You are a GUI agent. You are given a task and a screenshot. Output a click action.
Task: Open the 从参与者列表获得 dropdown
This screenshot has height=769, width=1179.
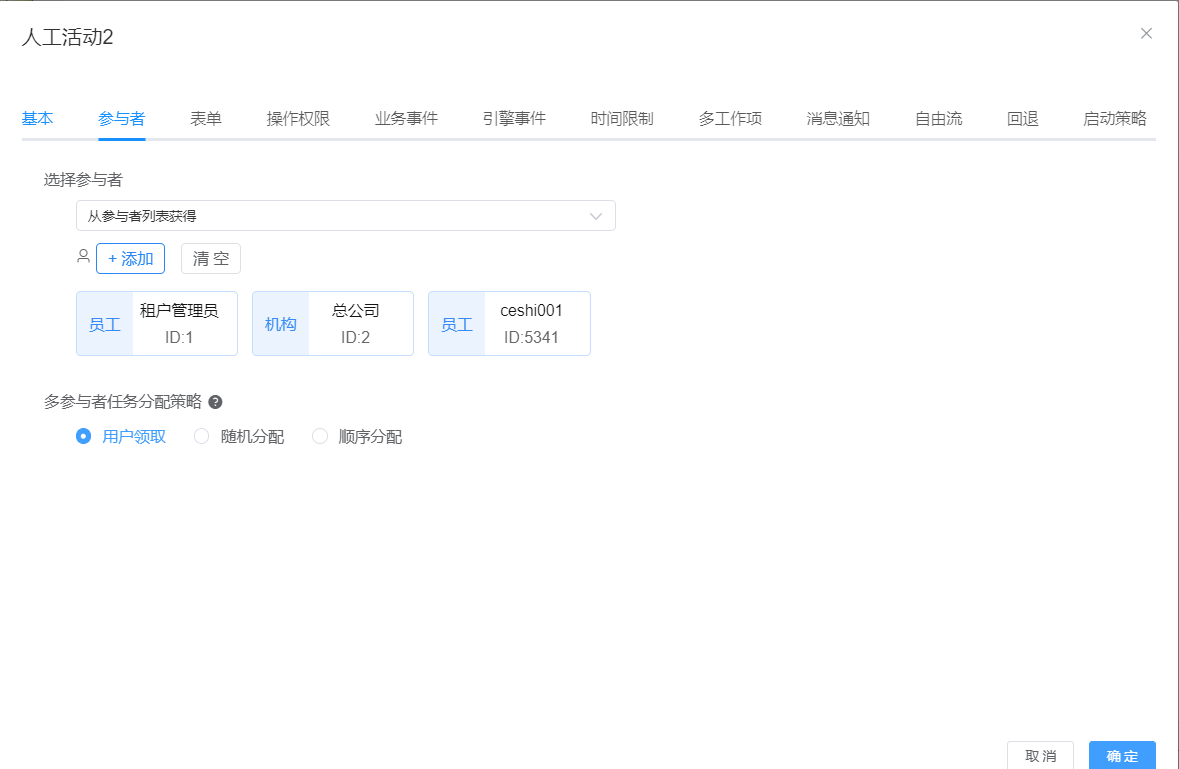(345, 216)
